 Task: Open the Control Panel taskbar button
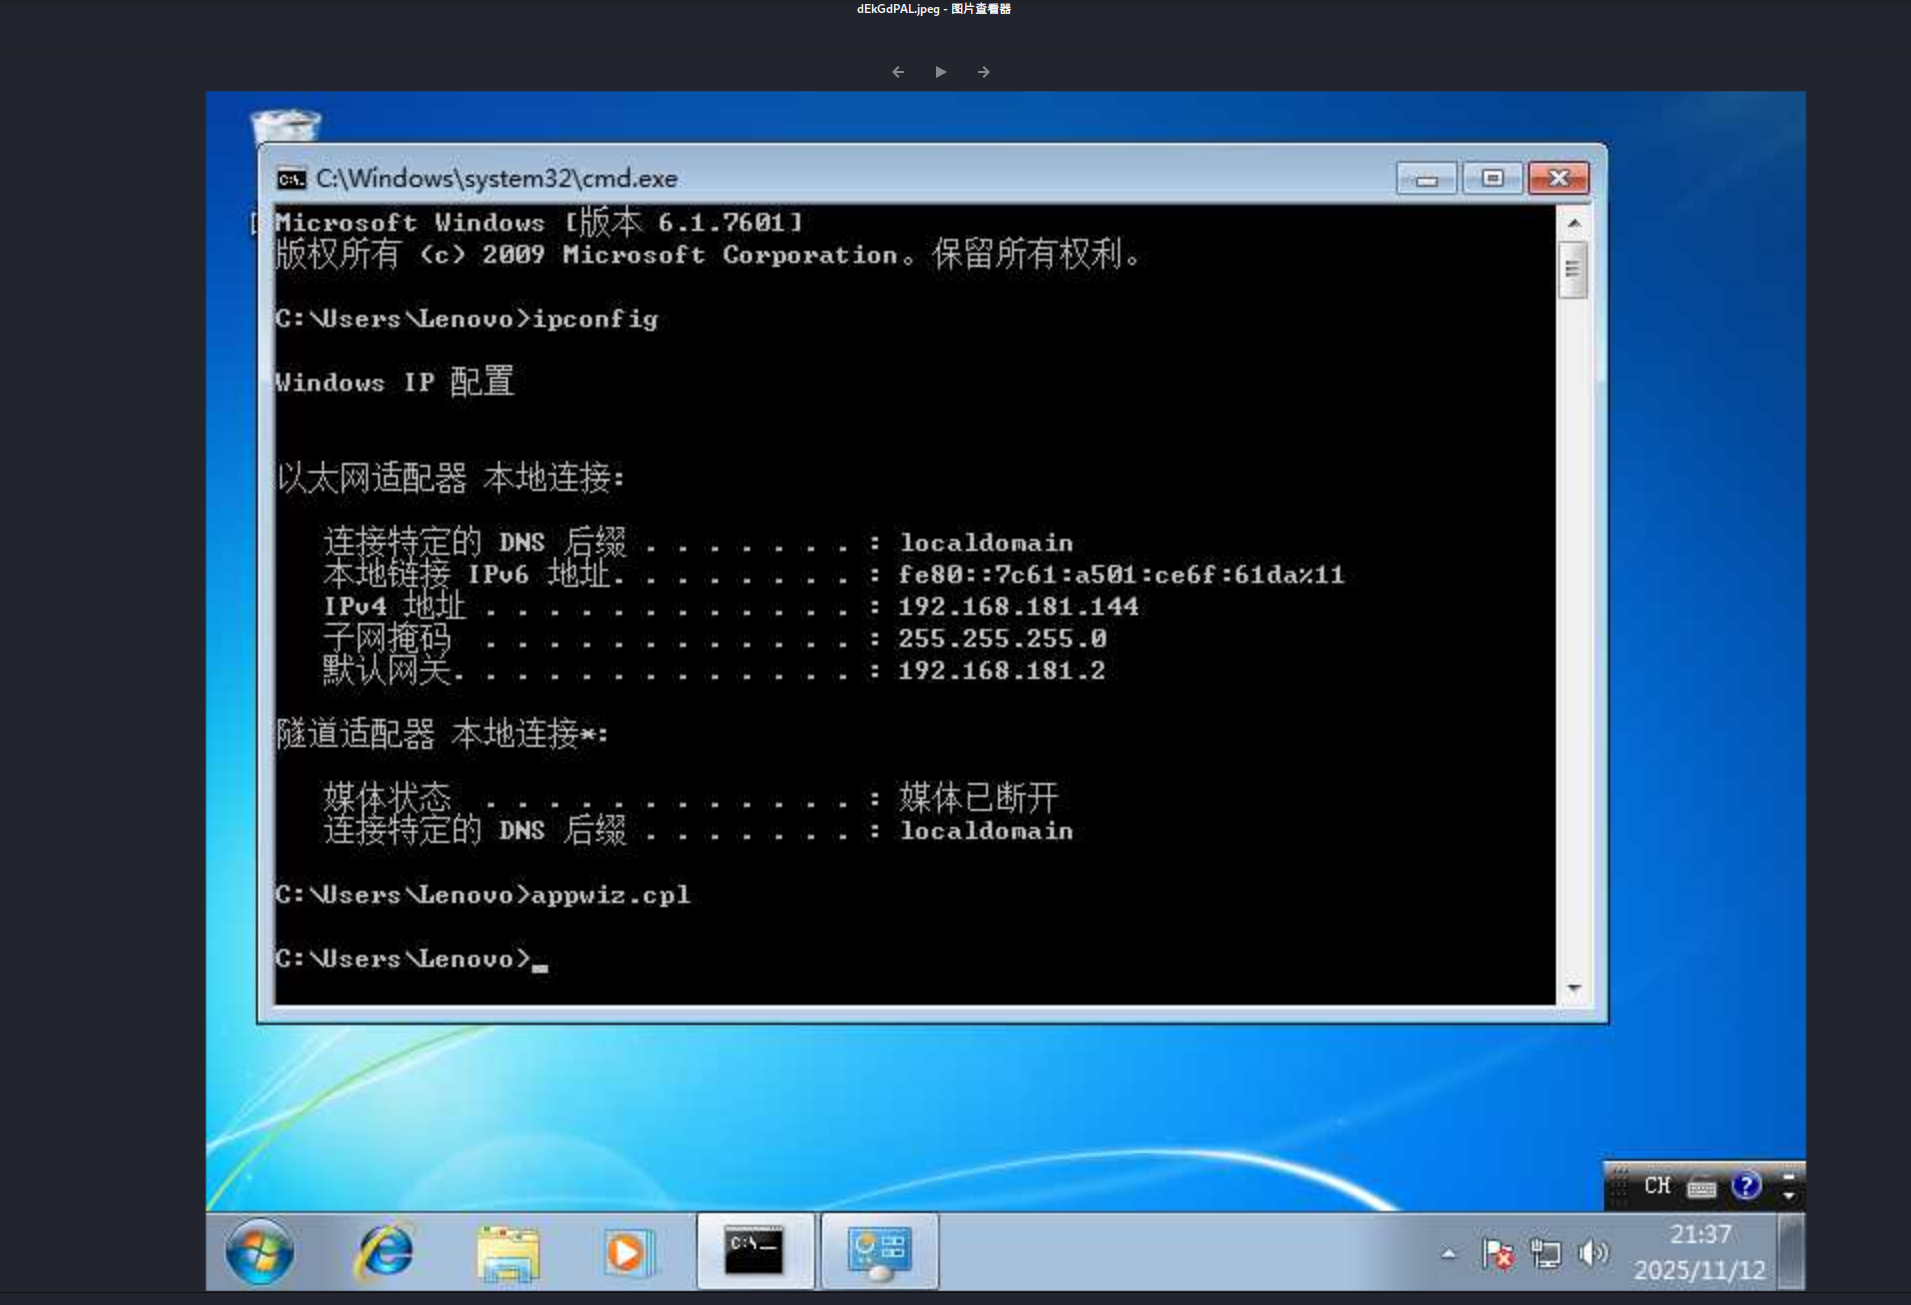click(x=880, y=1251)
